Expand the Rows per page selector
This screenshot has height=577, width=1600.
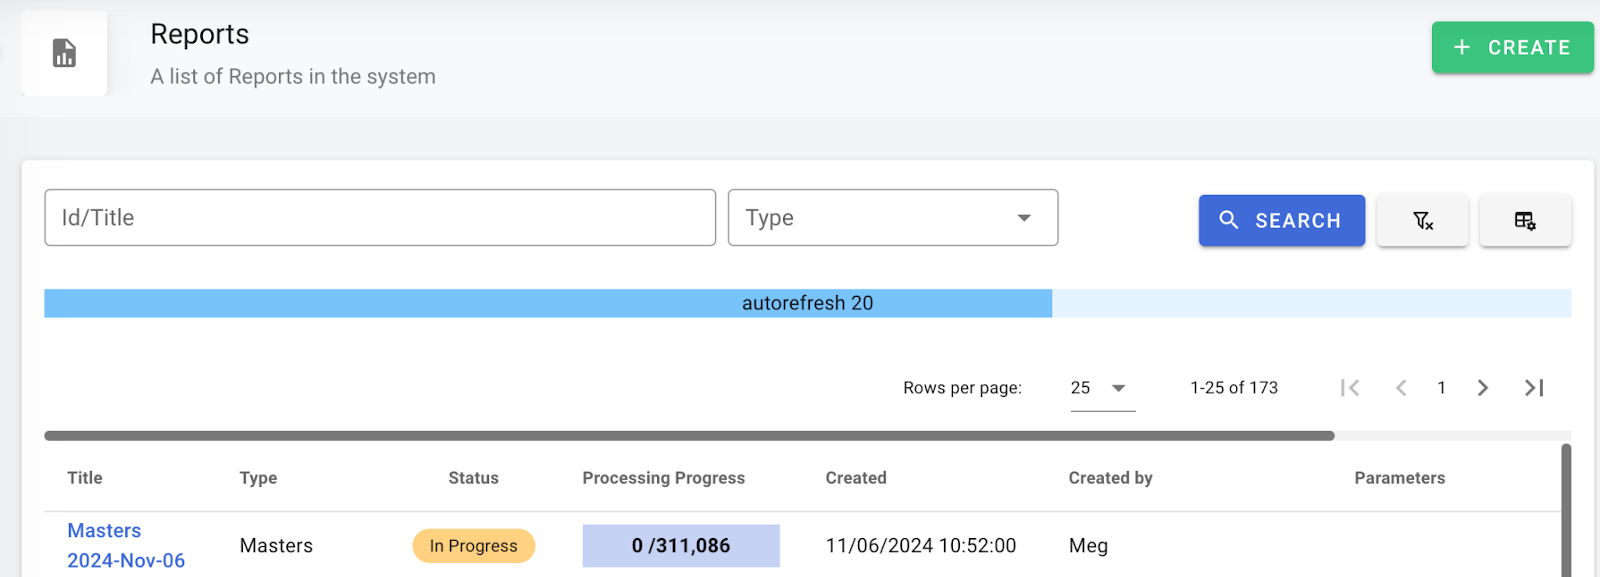[x=1102, y=388]
